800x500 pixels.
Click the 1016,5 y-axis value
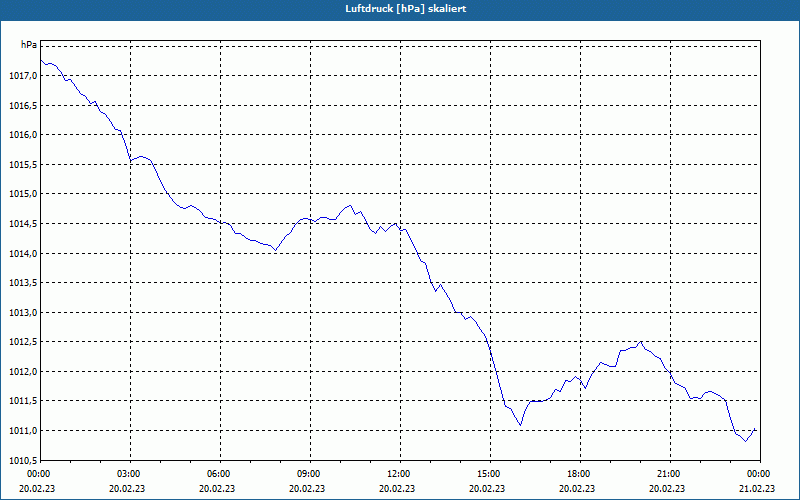click(22, 106)
